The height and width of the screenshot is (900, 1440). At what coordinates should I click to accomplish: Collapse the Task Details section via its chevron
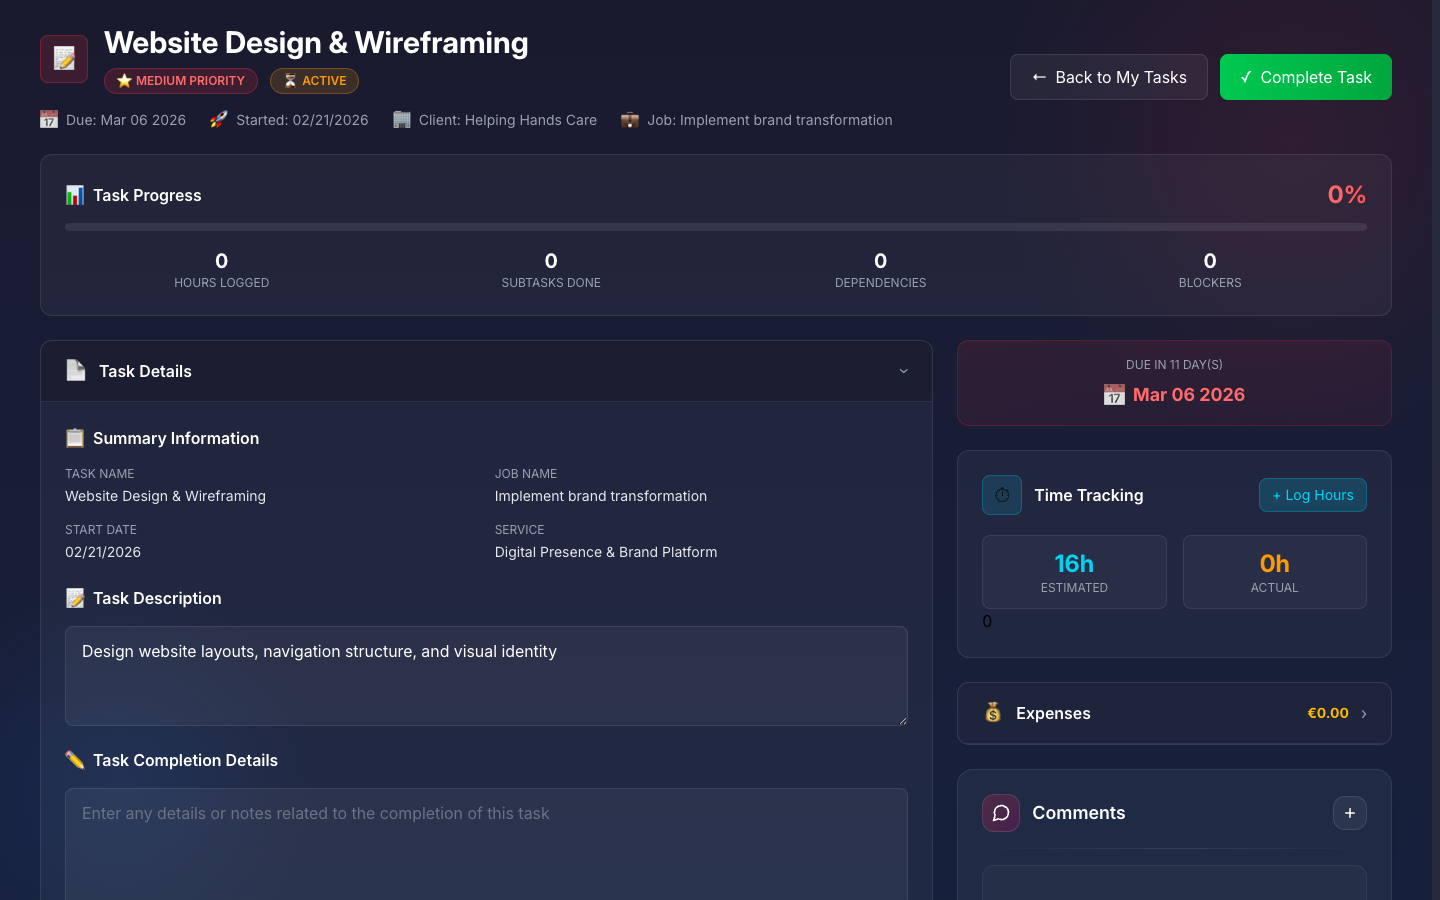[903, 371]
